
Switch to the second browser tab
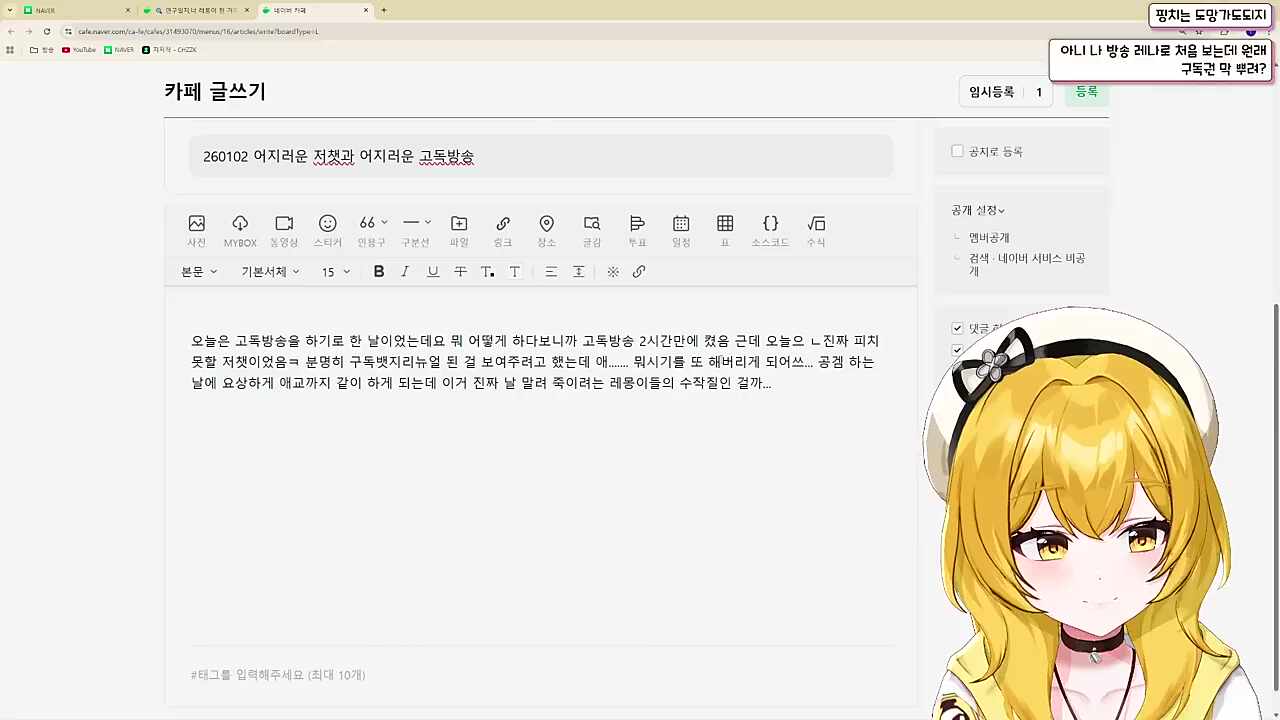click(197, 10)
